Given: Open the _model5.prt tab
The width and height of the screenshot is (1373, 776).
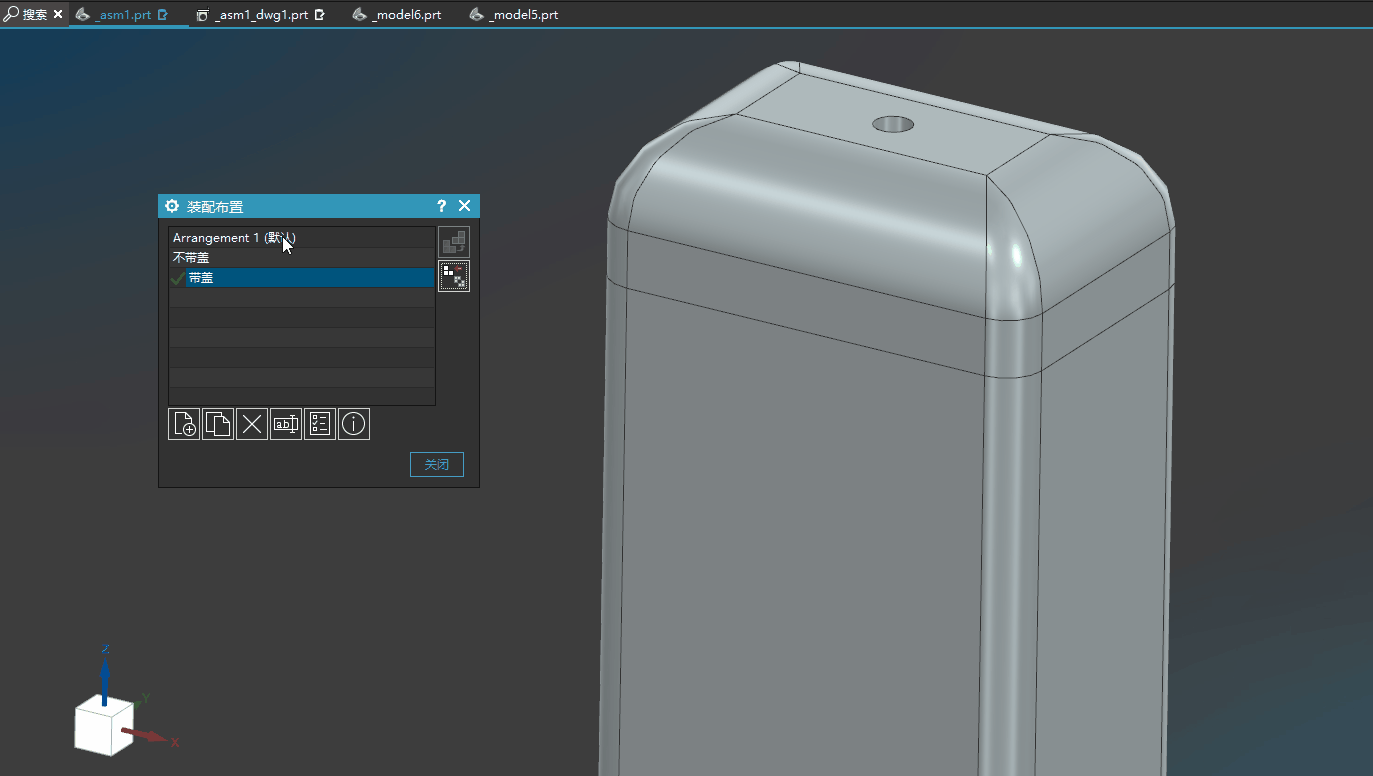Looking at the screenshot, I should click(x=523, y=15).
